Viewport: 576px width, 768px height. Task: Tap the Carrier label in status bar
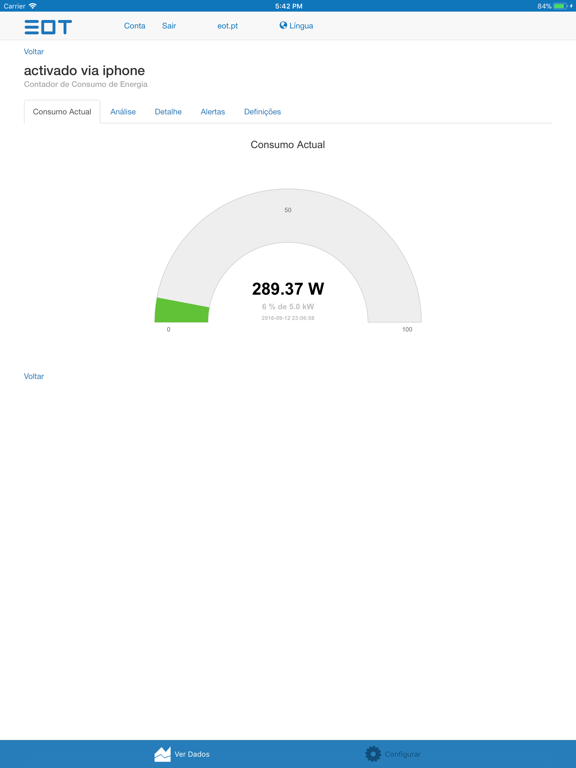coord(14,6)
